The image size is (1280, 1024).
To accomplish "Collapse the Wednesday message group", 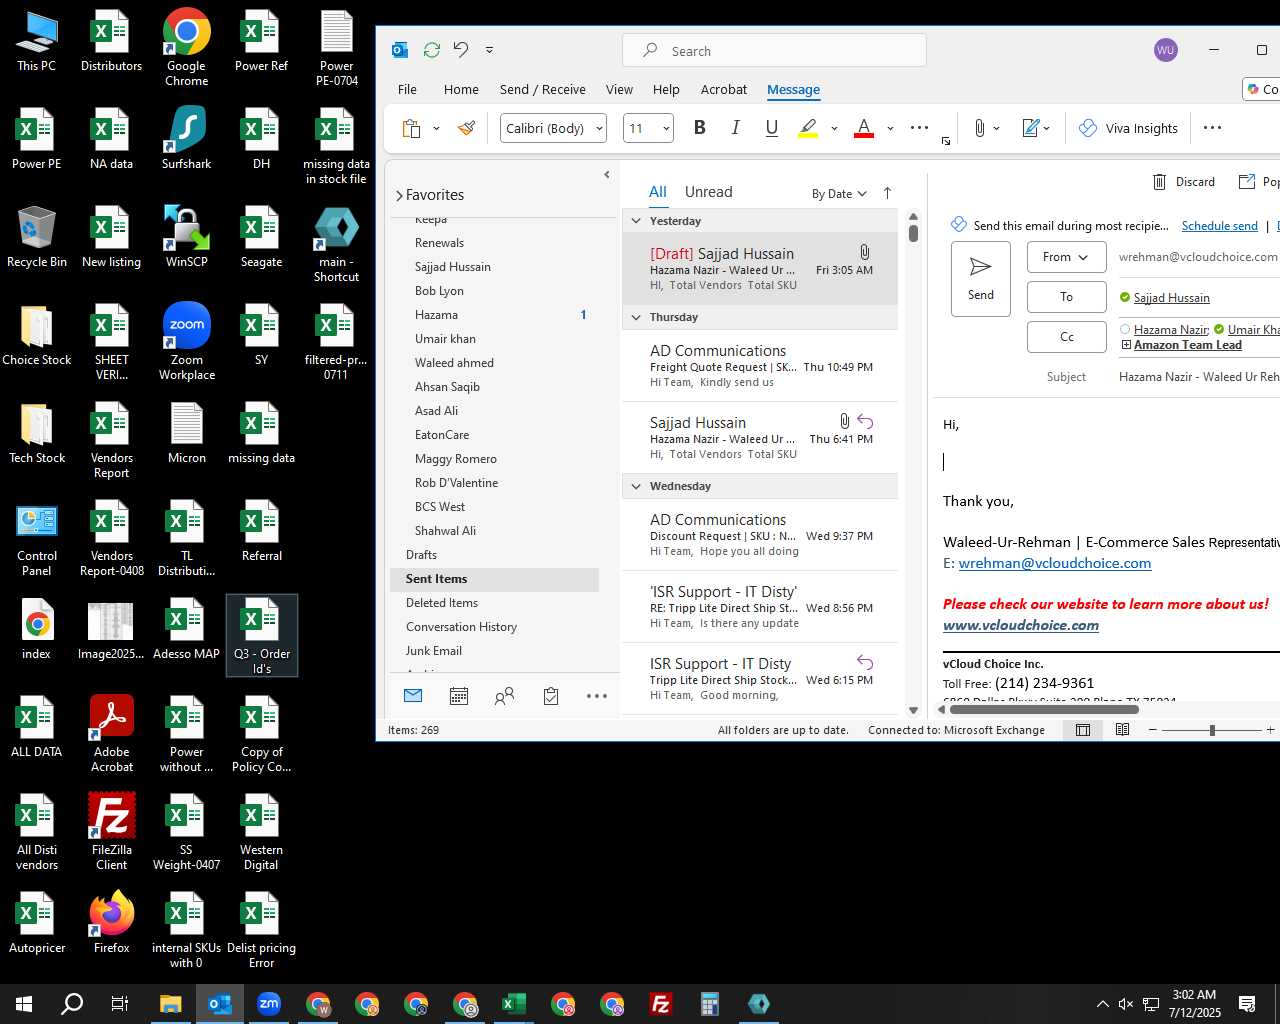I will [x=635, y=486].
